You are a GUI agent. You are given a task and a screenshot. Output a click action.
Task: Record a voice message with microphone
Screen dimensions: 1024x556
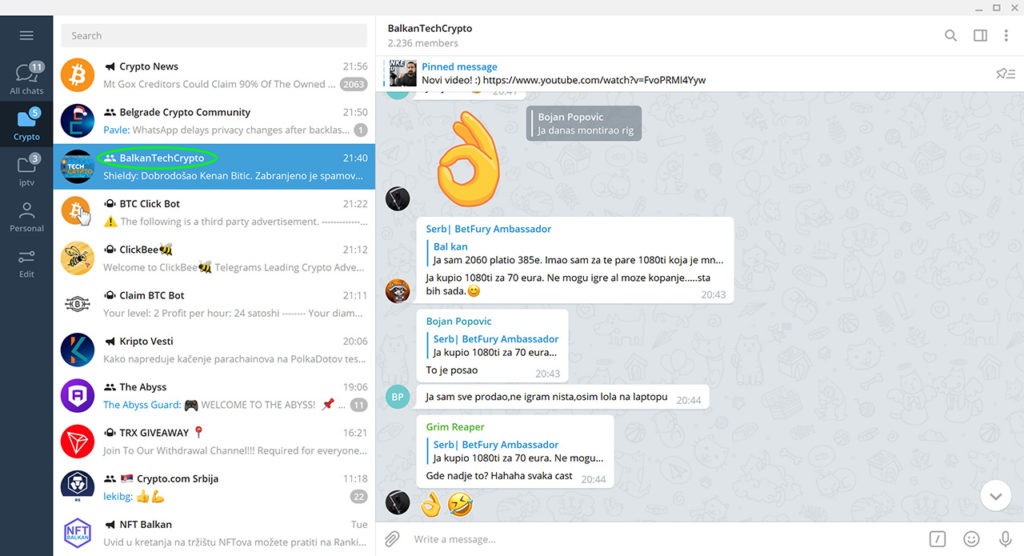pos(1004,539)
